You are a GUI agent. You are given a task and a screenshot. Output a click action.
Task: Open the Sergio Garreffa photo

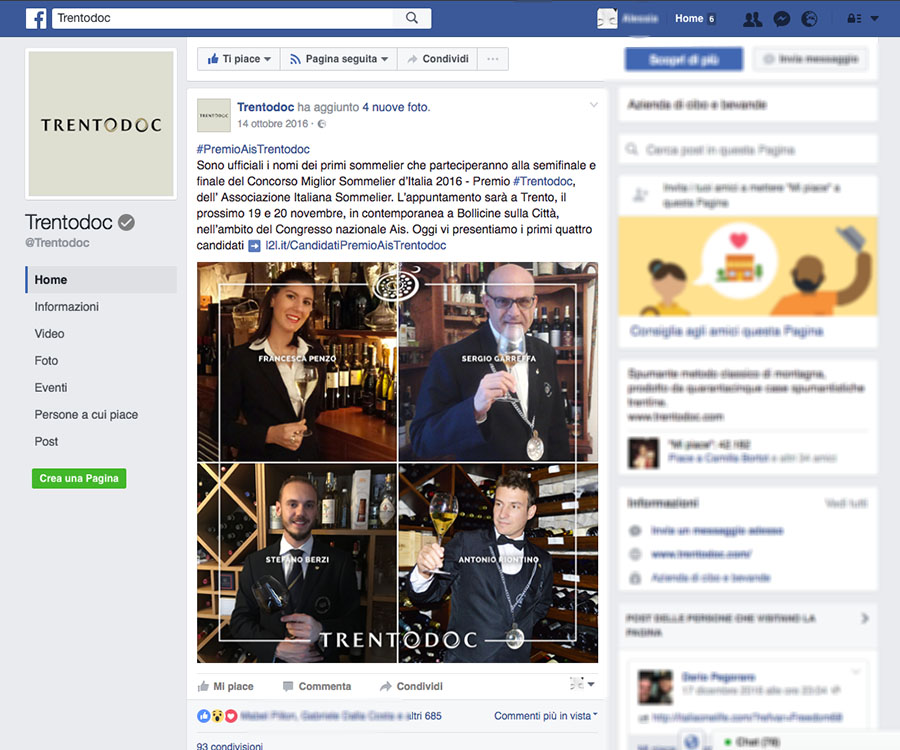[x=499, y=362]
